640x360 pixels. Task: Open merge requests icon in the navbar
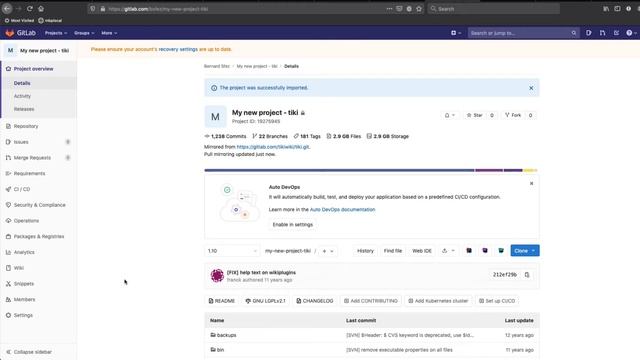[602, 33]
